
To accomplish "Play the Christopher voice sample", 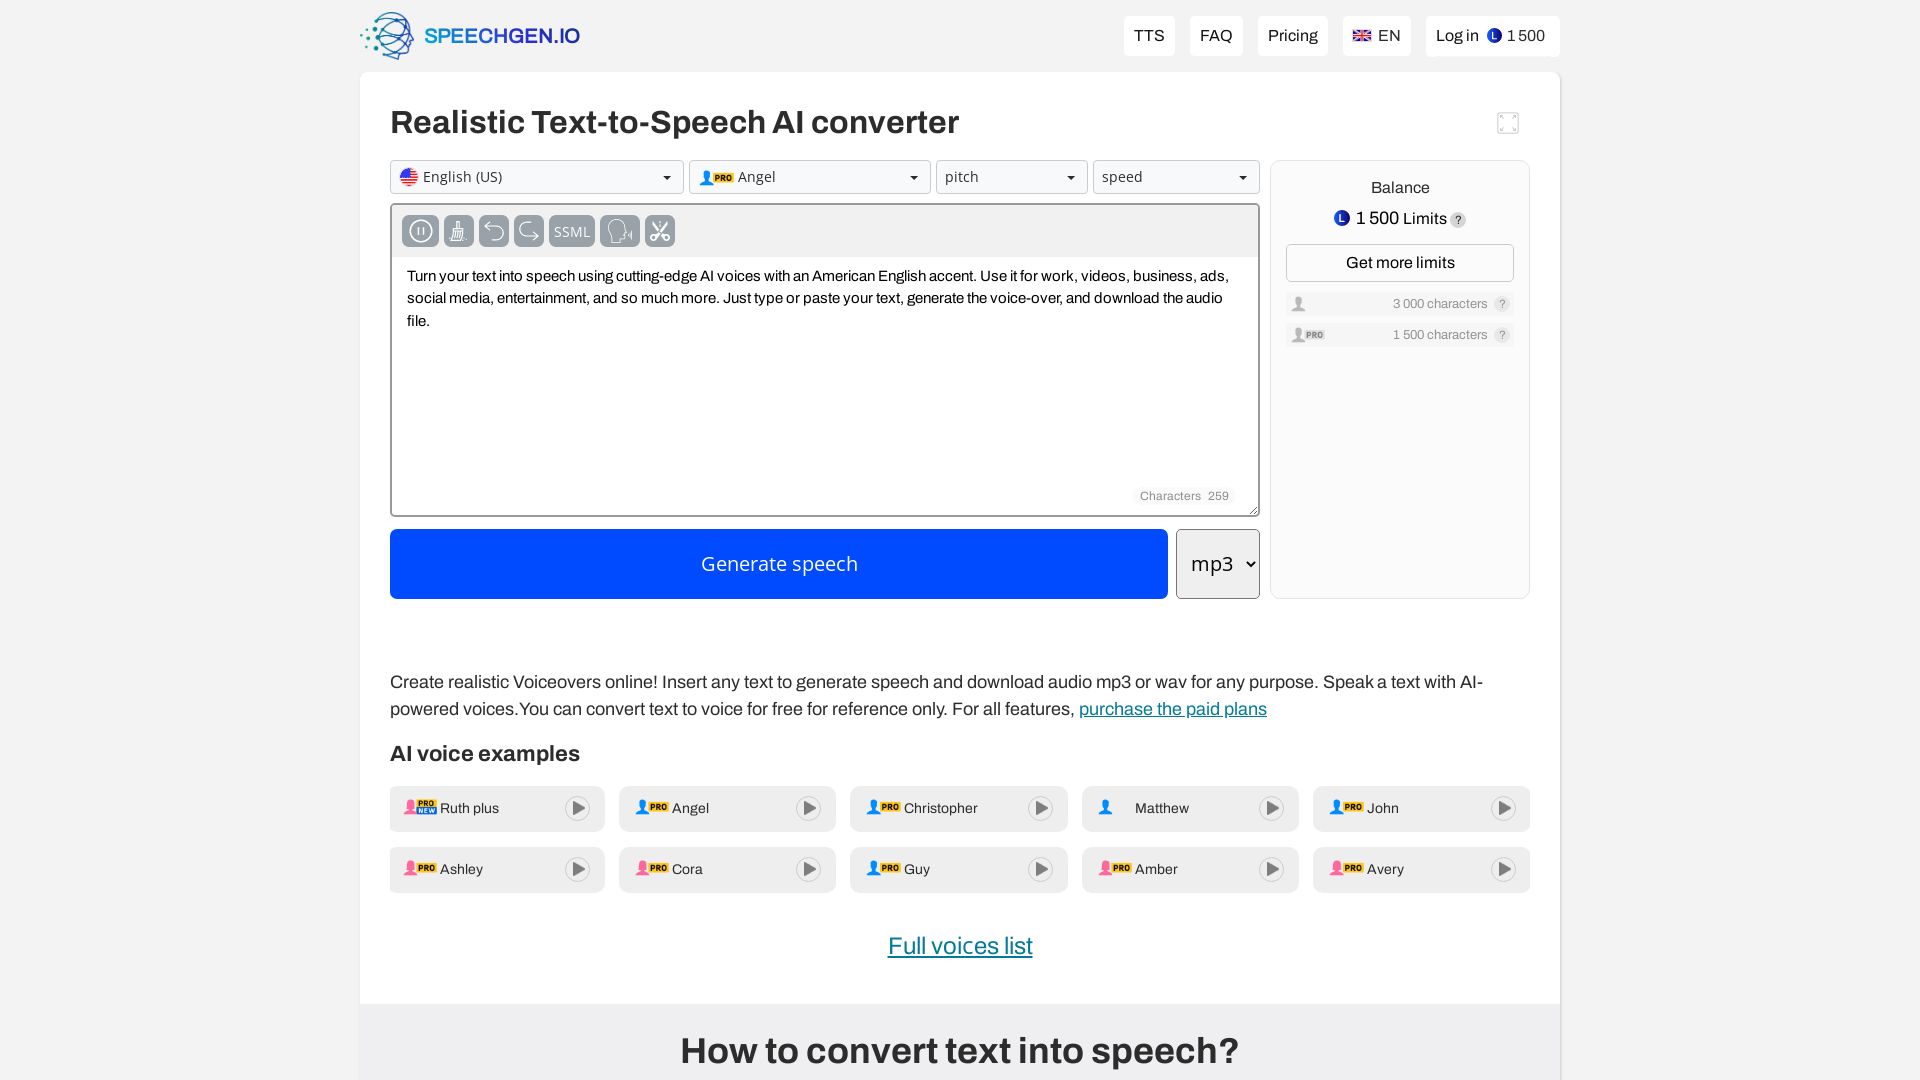I will pyautogui.click(x=1040, y=808).
